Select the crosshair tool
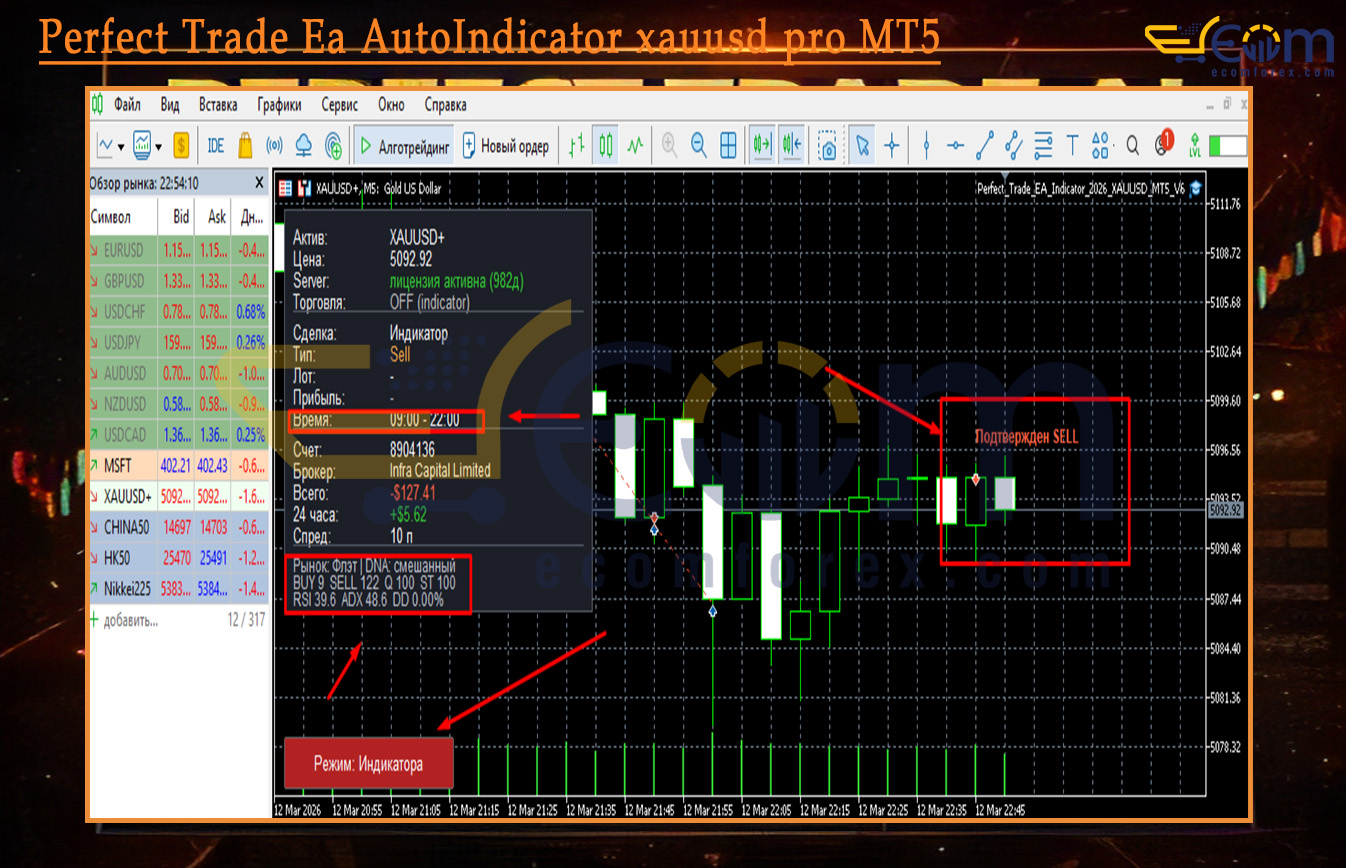 [x=891, y=146]
